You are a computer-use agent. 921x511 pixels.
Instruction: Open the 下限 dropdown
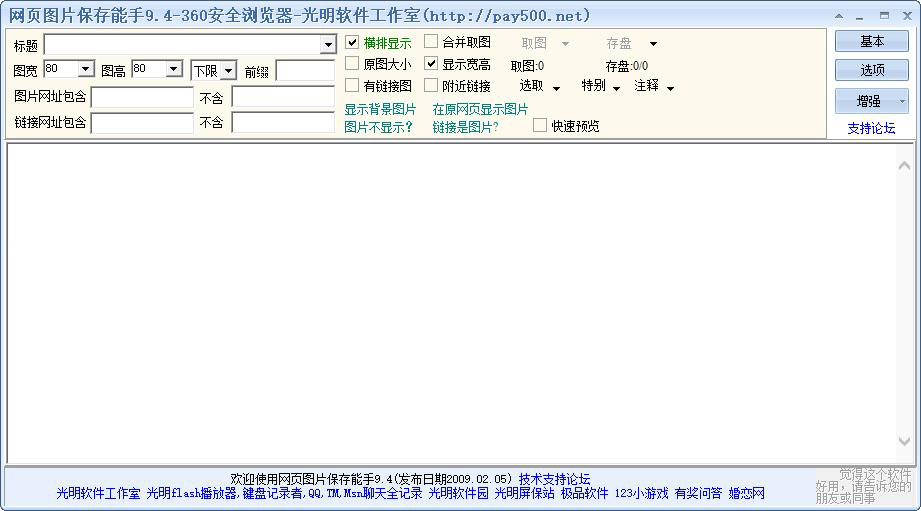[x=228, y=71]
